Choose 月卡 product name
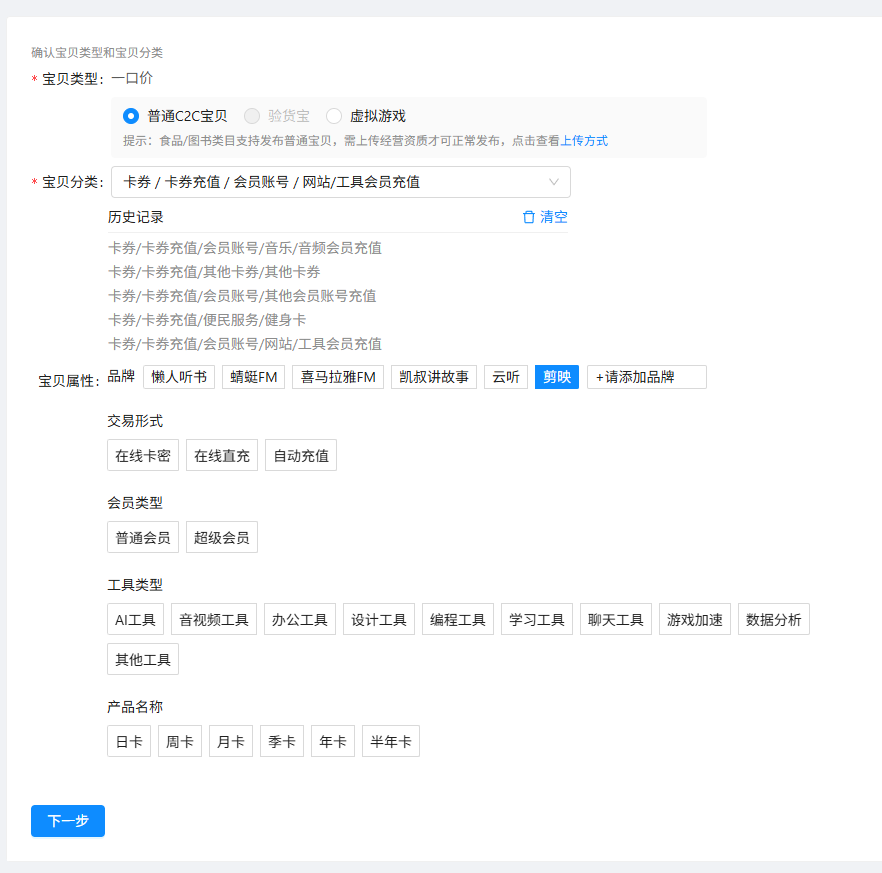 (231, 741)
